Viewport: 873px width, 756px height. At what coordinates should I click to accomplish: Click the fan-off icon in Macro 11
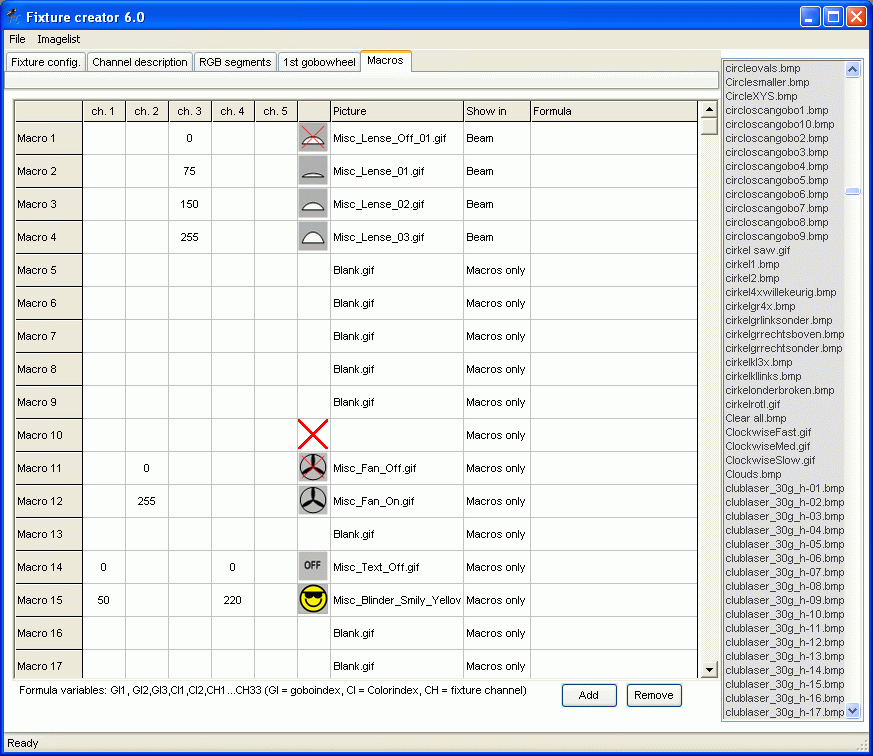coord(313,468)
